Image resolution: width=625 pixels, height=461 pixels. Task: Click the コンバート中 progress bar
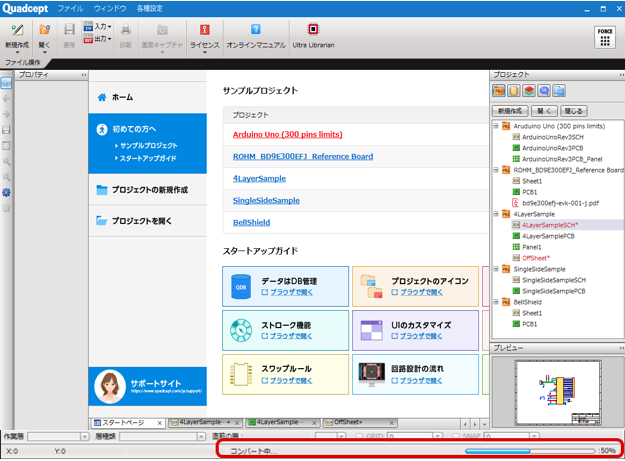(530, 451)
